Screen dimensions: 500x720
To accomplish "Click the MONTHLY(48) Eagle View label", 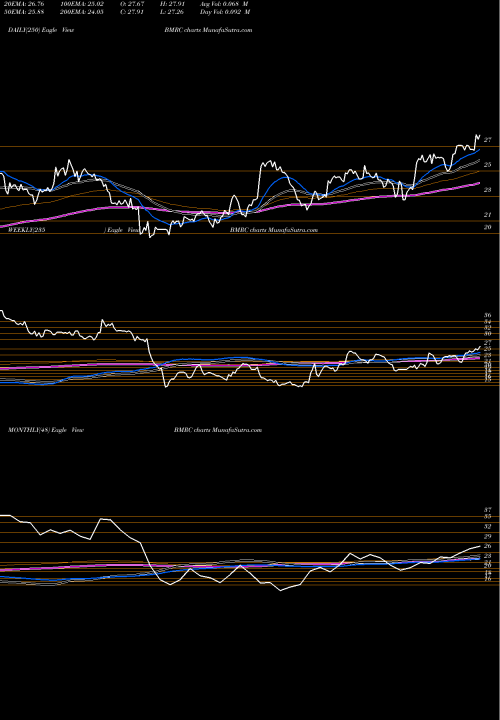I will click(45, 430).
